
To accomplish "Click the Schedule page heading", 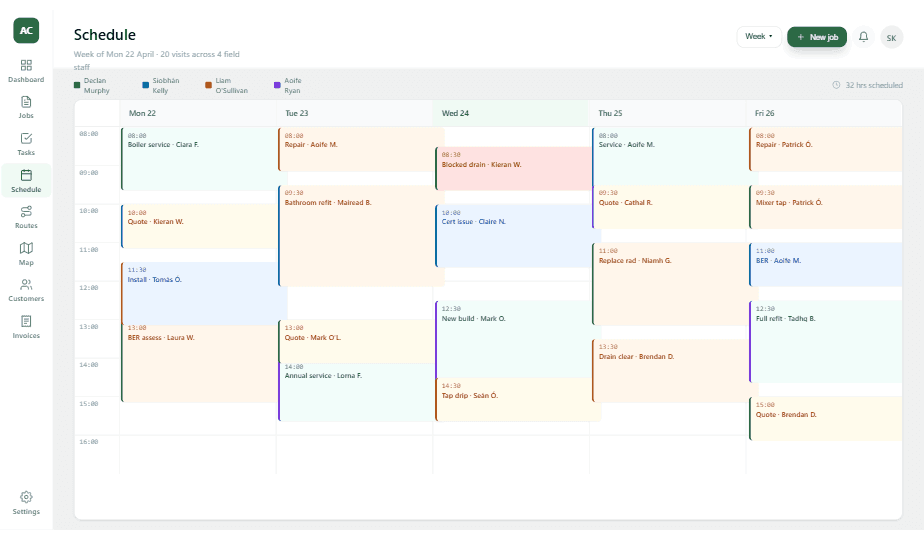I will click(105, 35).
